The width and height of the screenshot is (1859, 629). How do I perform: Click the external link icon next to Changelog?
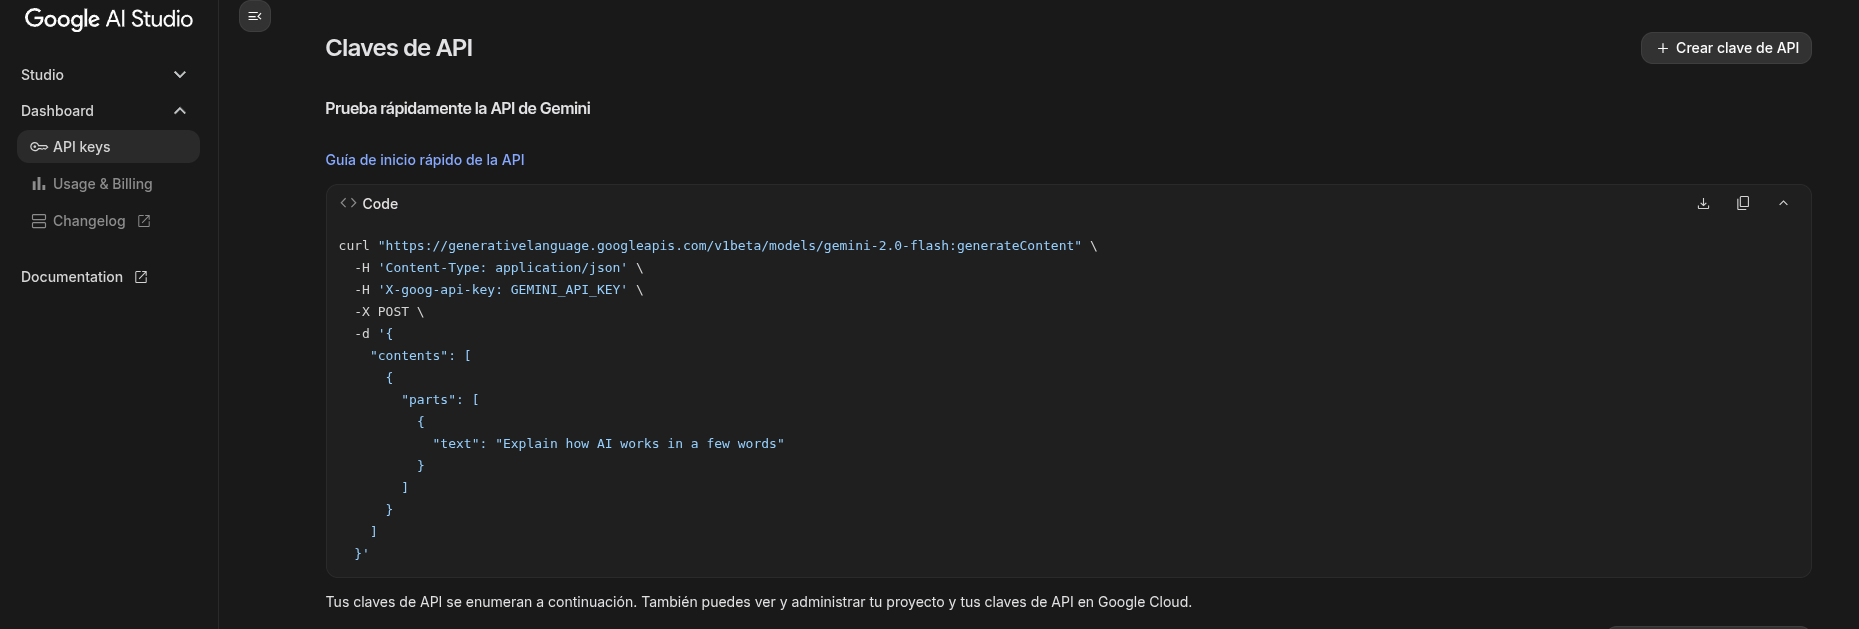pyautogui.click(x=144, y=221)
